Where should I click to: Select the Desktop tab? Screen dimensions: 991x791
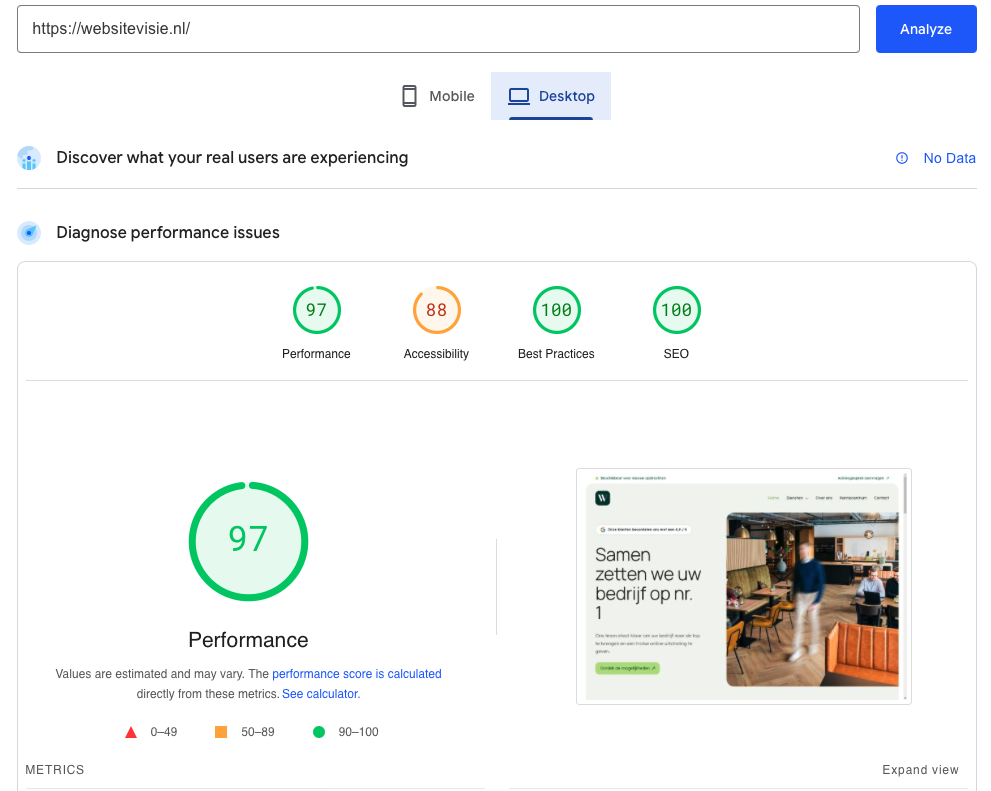click(x=551, y=96)
